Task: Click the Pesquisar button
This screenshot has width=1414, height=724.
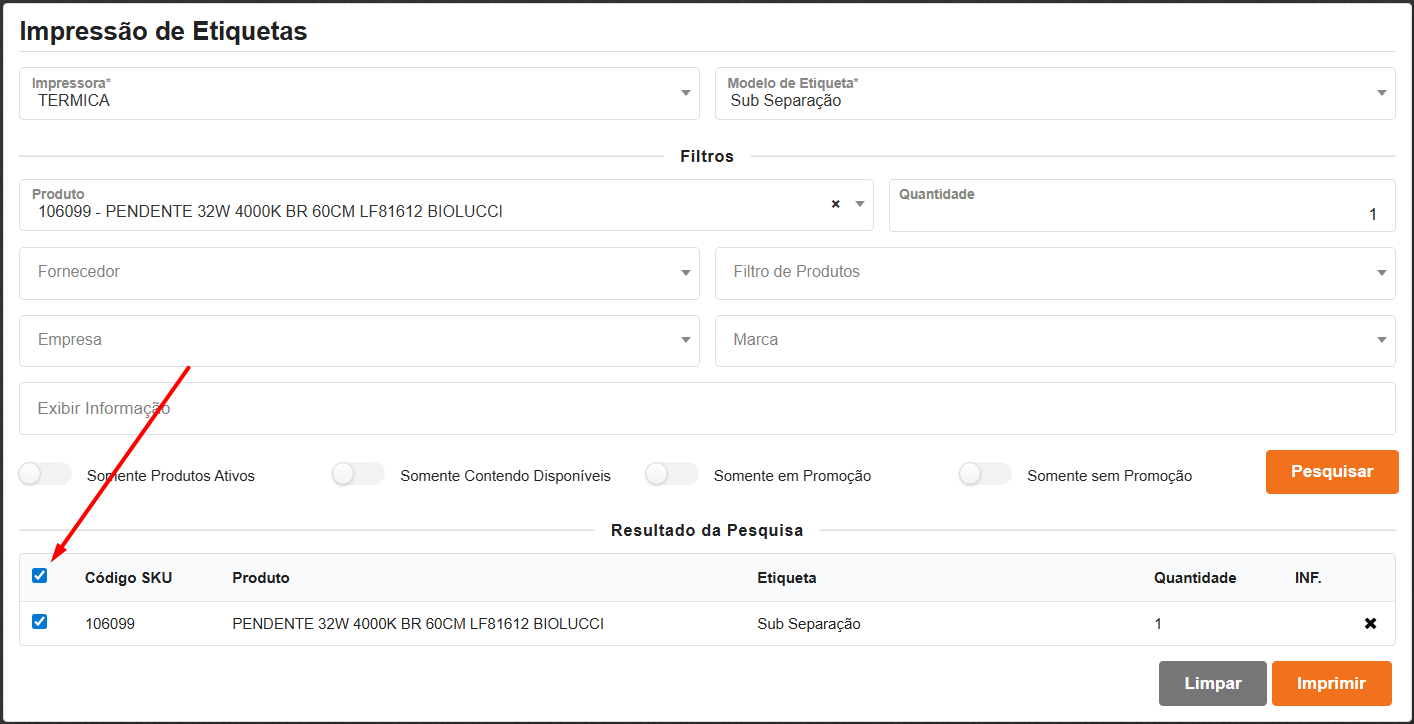Action: 1331,471
